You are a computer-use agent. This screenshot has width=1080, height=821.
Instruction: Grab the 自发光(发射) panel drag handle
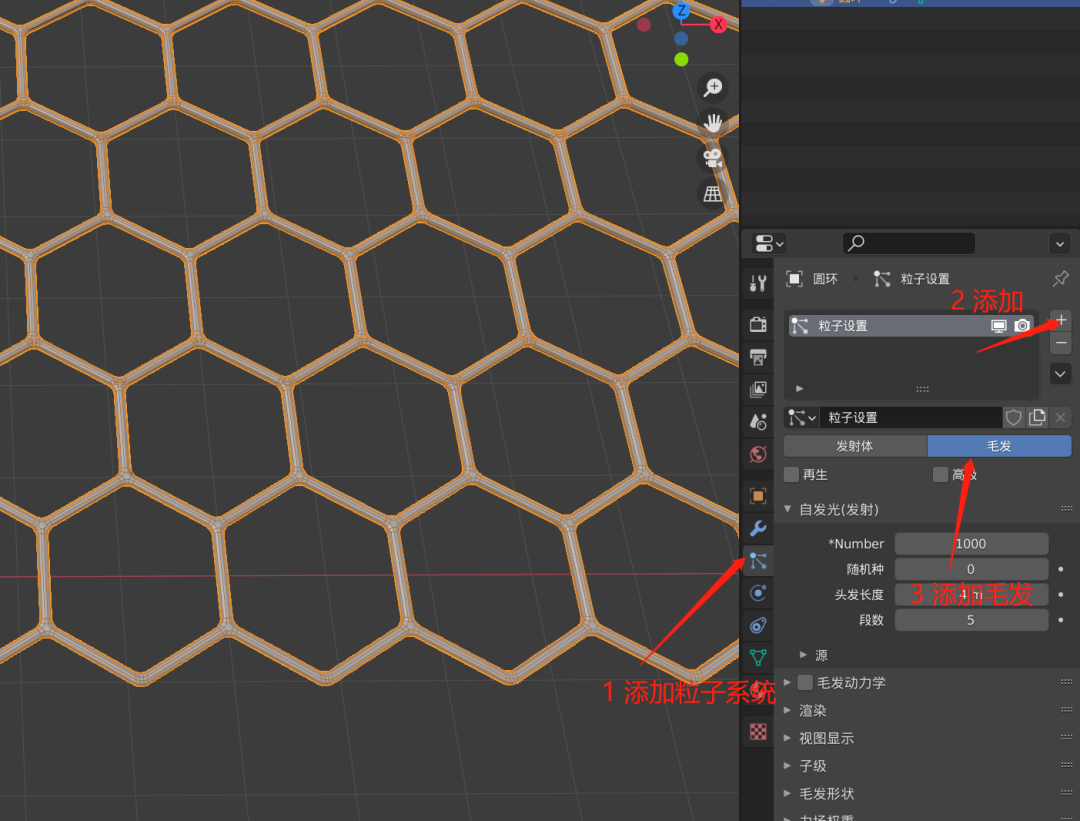point(1066,508)
